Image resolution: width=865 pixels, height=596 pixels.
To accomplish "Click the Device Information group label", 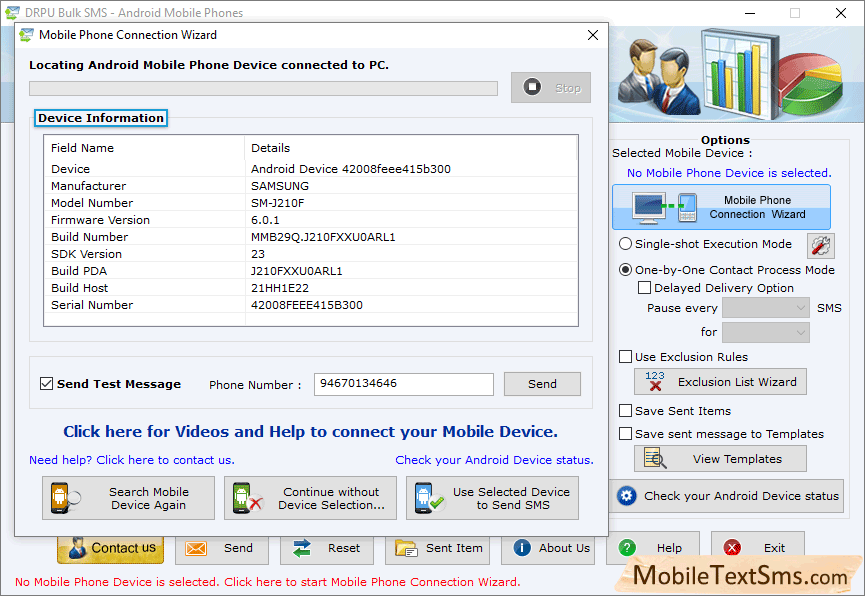I will pos(101,118).
